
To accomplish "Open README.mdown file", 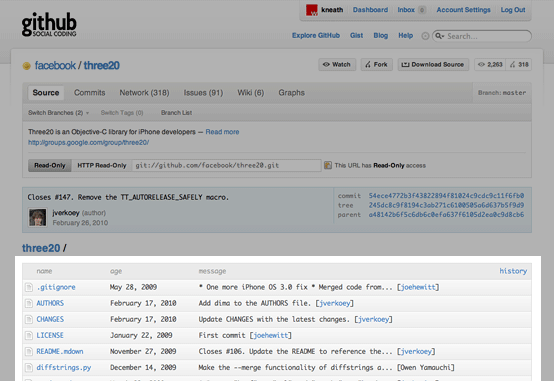I will (x=60, y=352).
